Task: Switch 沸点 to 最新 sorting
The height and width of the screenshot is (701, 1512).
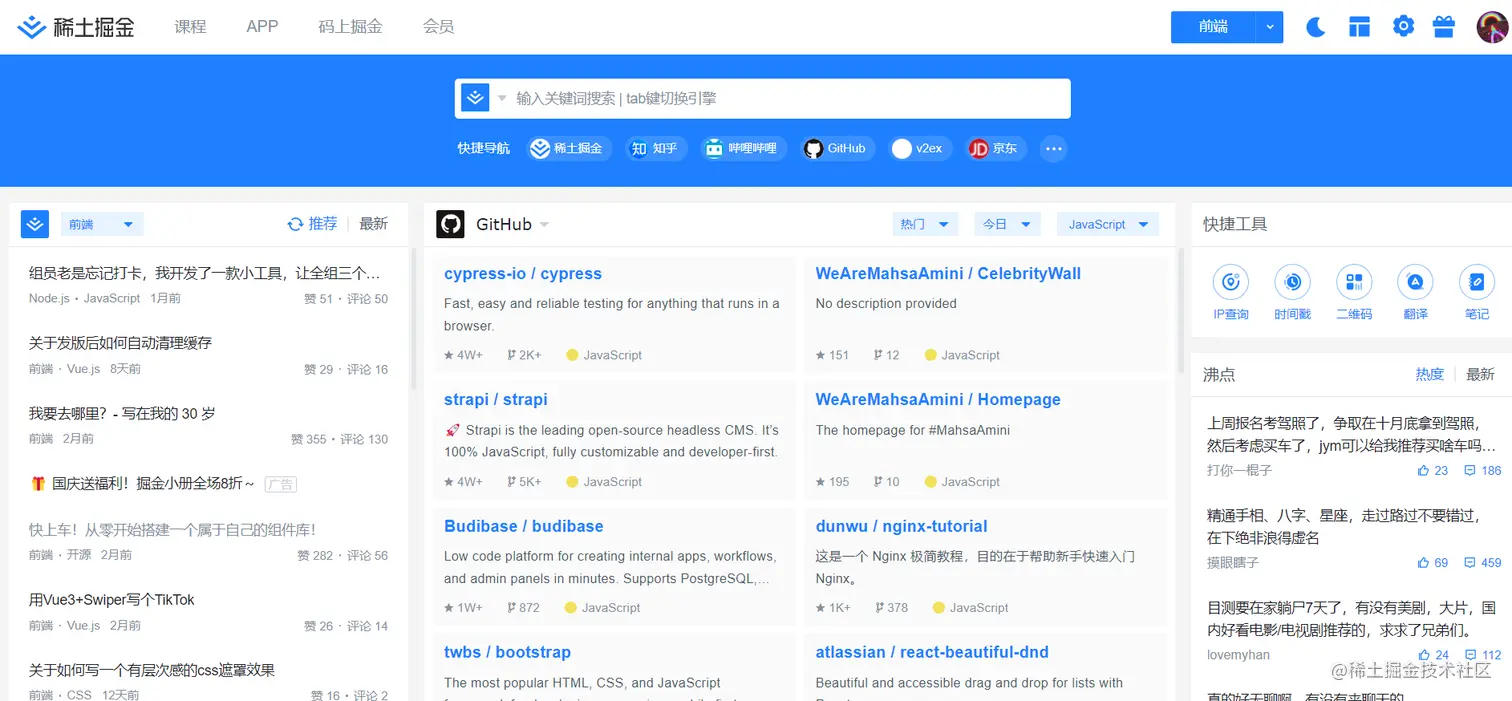Action: [1480, 374]
